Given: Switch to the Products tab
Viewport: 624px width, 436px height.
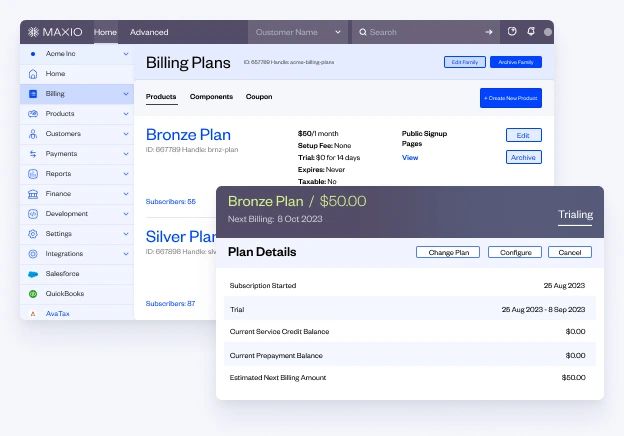Looking at the screenshot, I should pos(161,97).
